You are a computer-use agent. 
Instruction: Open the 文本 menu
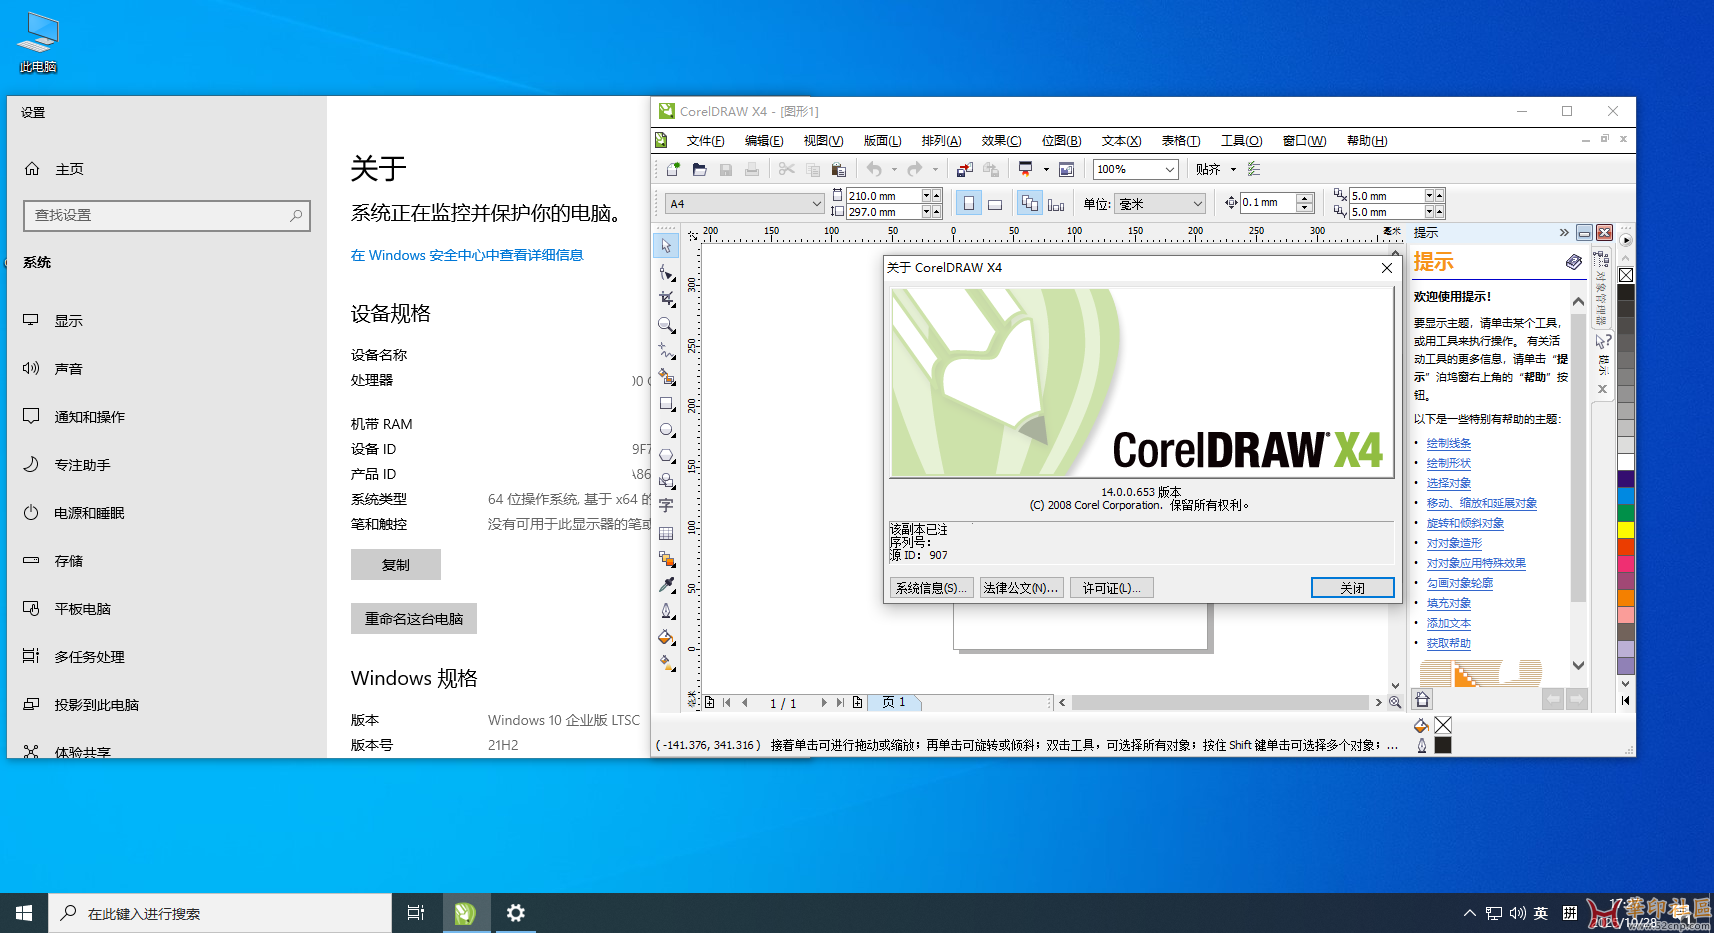click(1120, 140)
